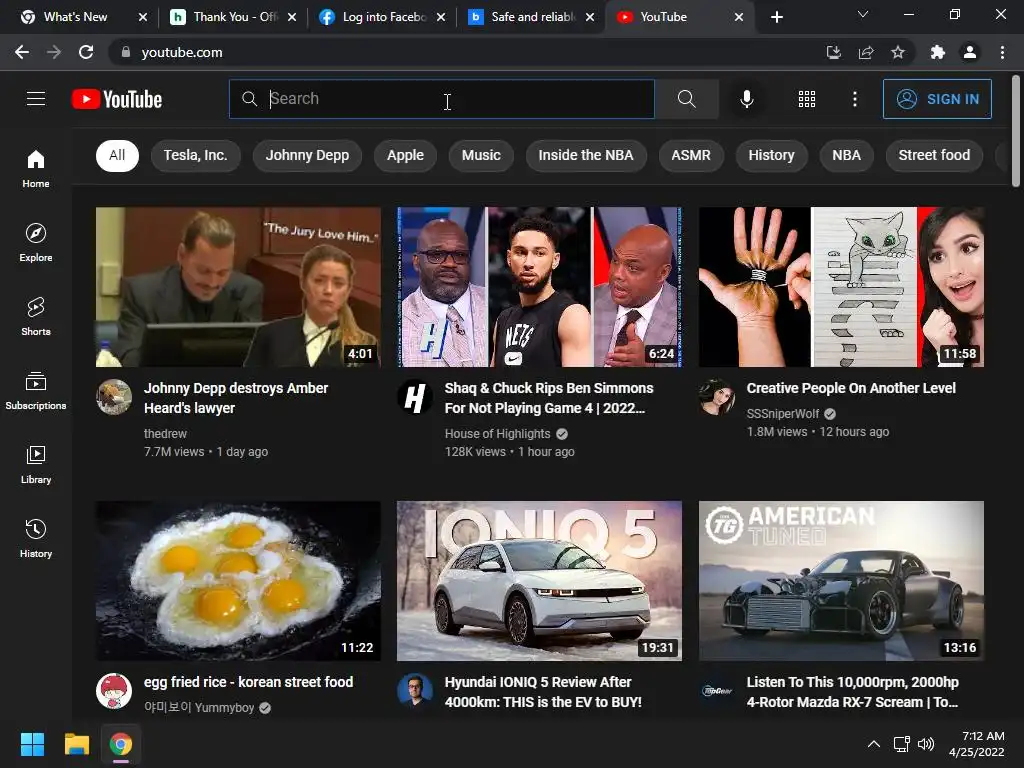The width and height of the screenshot is (1024, 768).
Task: Show hidden system tray icons
Action: pyautogui.click(x=873, y=744)
